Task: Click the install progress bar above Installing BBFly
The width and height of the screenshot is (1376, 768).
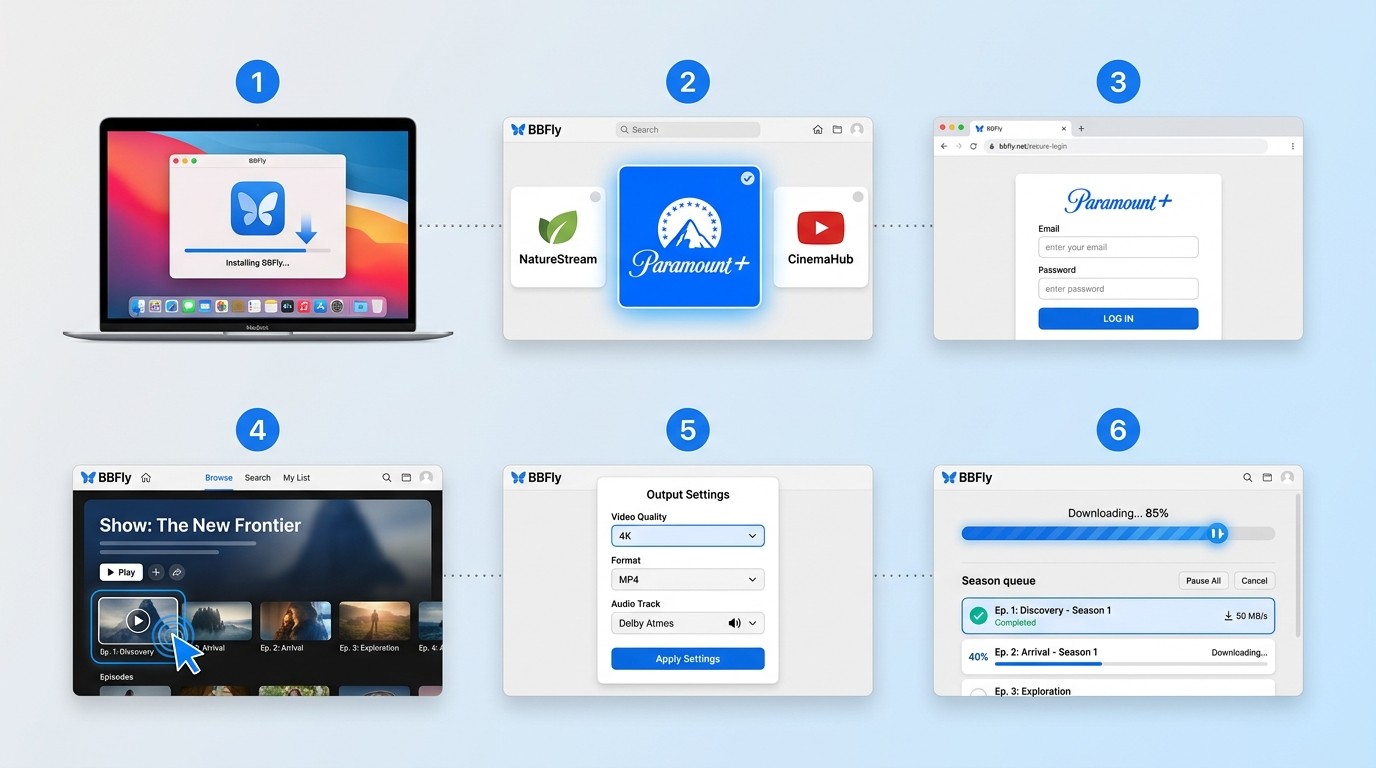Action: point(258,250)
